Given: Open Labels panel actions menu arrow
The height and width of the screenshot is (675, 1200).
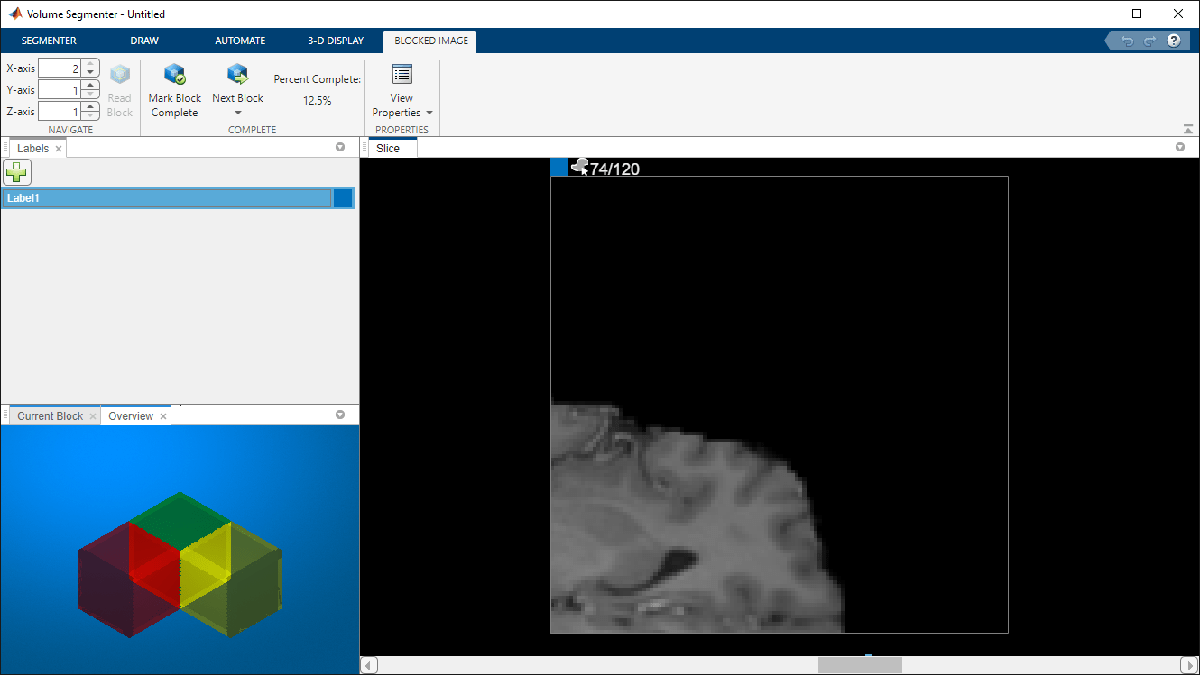Looking at the screenshot, I should click(340, 147).
